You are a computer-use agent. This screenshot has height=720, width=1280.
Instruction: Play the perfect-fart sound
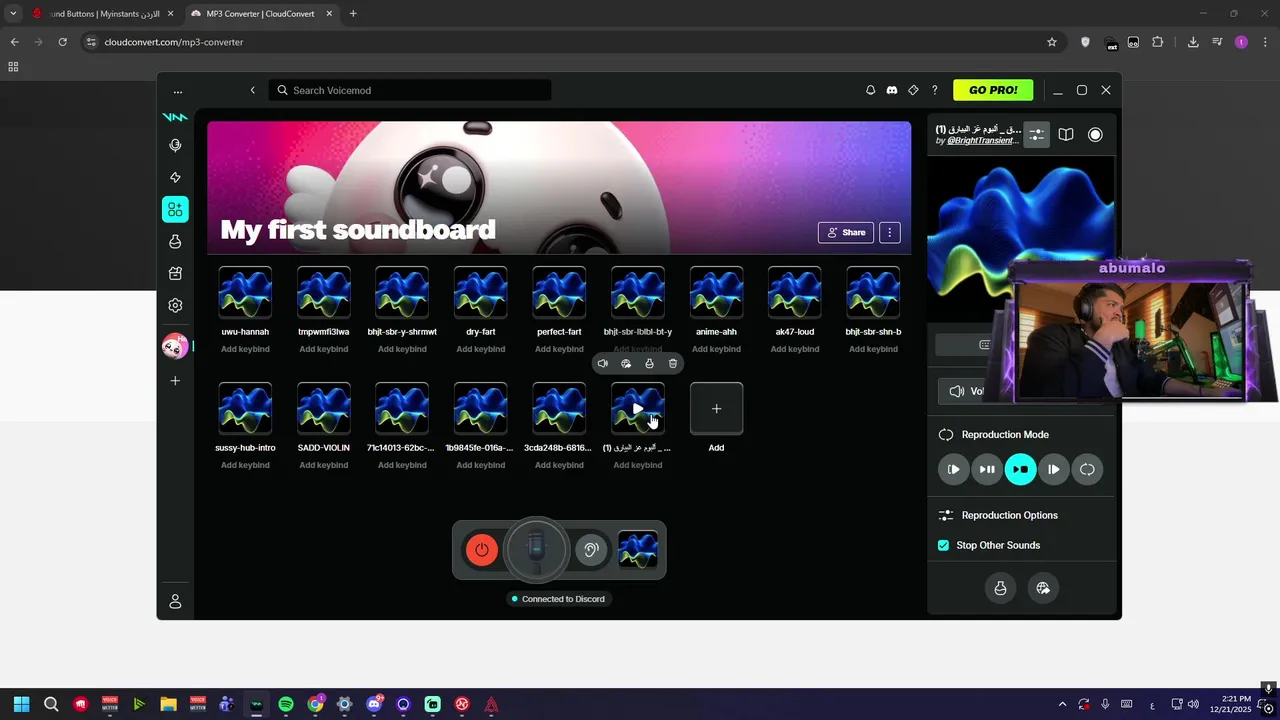click(x=559, y=292)
